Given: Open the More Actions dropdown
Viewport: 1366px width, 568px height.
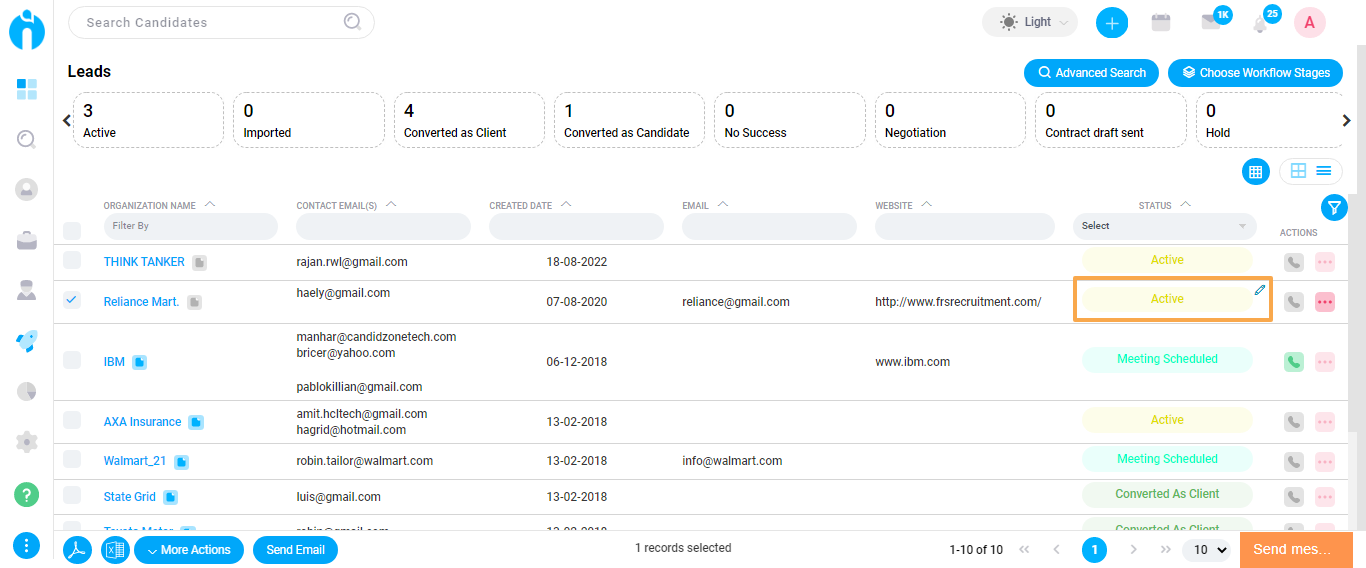Looking at the screenshot, I should (x=189, y=550).
